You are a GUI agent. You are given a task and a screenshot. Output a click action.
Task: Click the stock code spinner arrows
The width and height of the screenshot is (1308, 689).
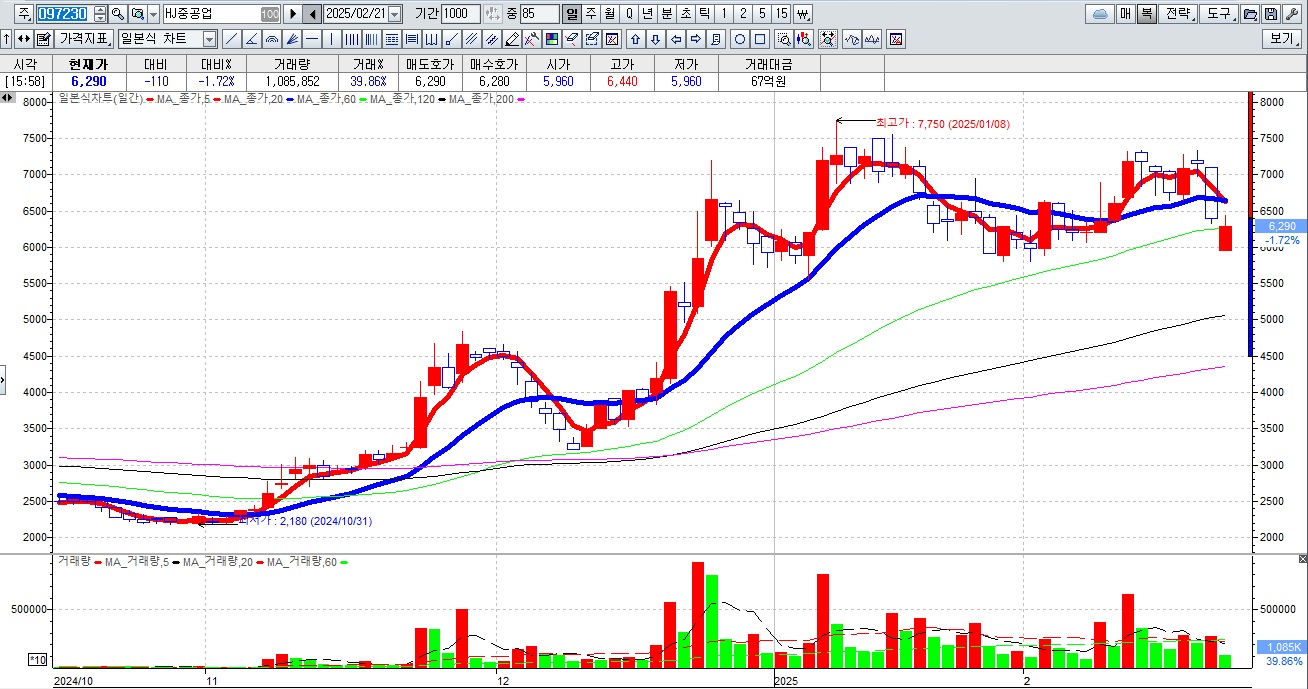(100, 14)
